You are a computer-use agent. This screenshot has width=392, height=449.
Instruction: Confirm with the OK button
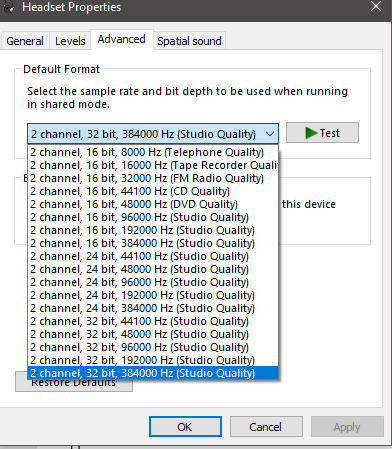click(x=185, y=426)
